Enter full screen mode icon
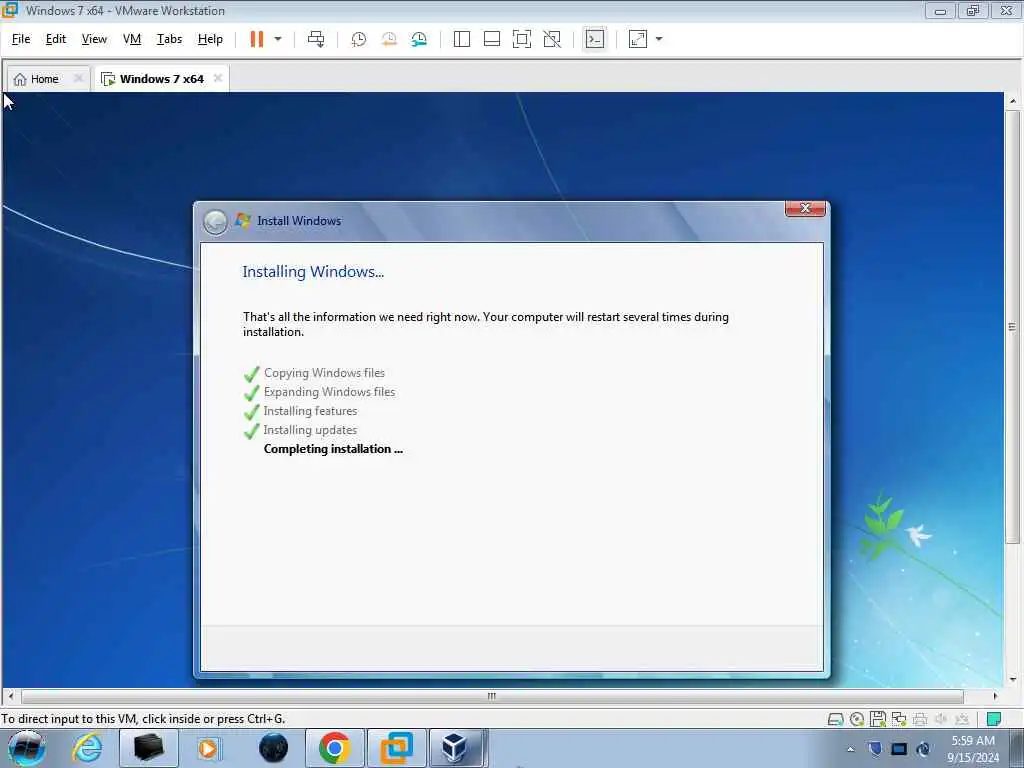 [522, 39]
